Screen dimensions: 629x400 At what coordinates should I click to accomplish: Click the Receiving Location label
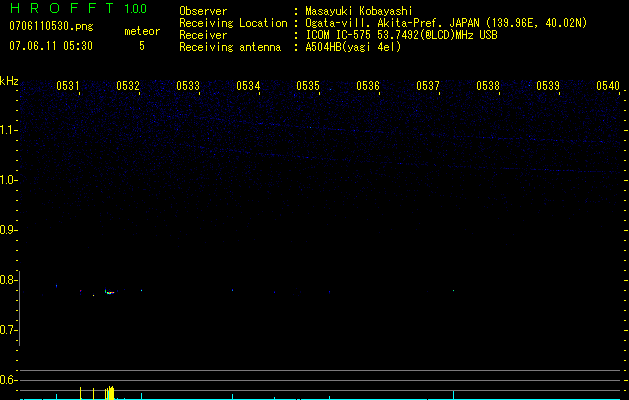coord(233,23)
